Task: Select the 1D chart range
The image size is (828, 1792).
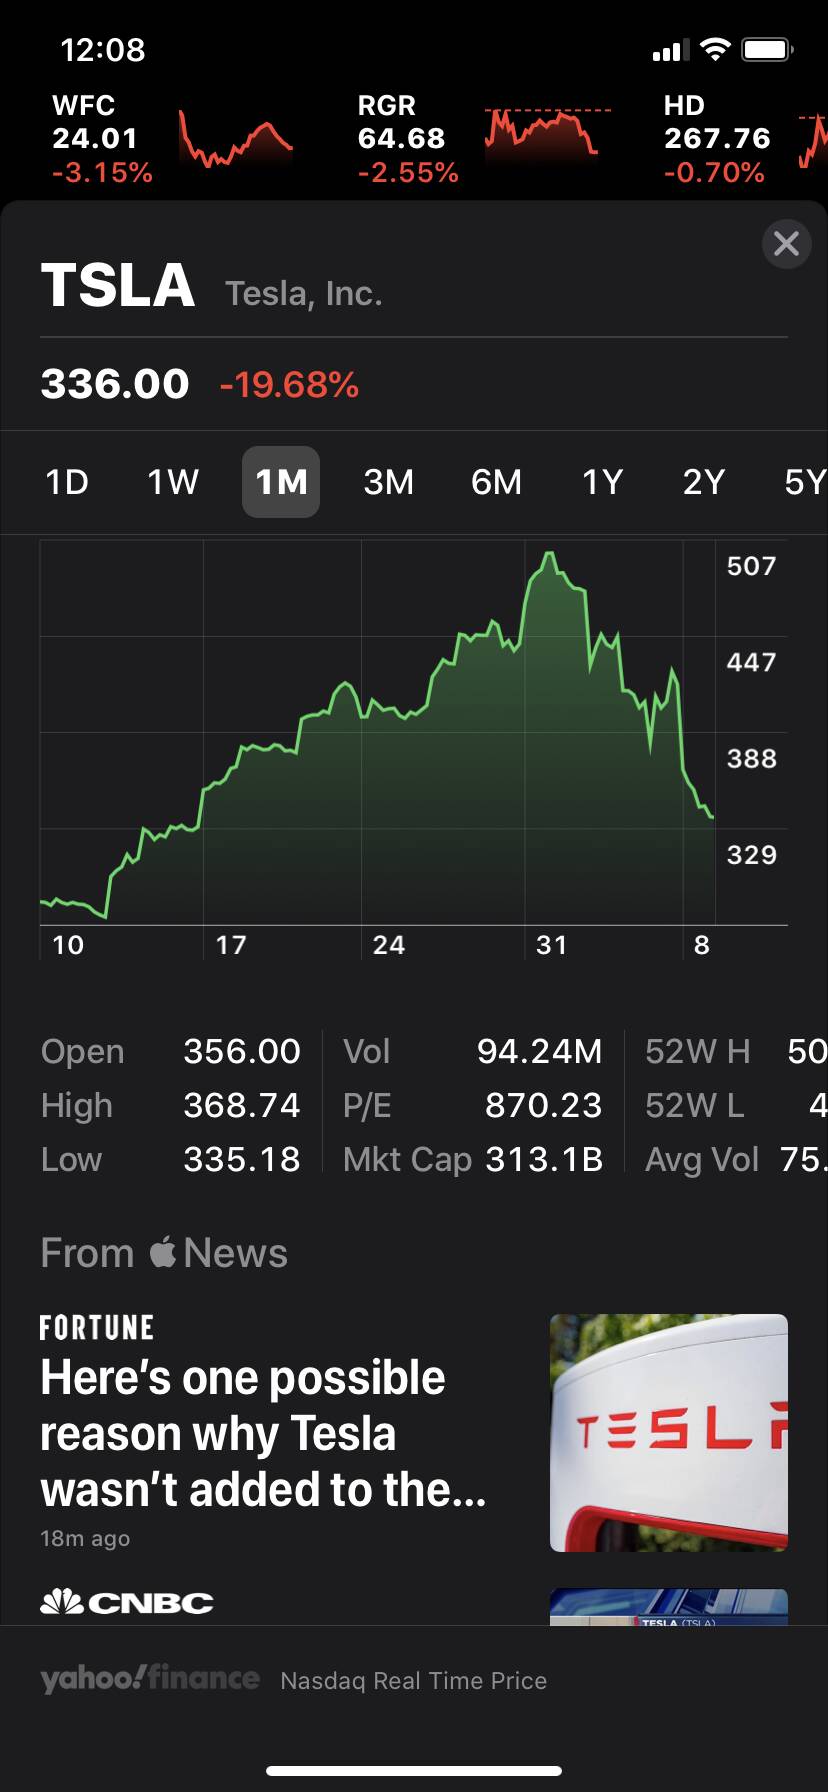Action: 67,482
